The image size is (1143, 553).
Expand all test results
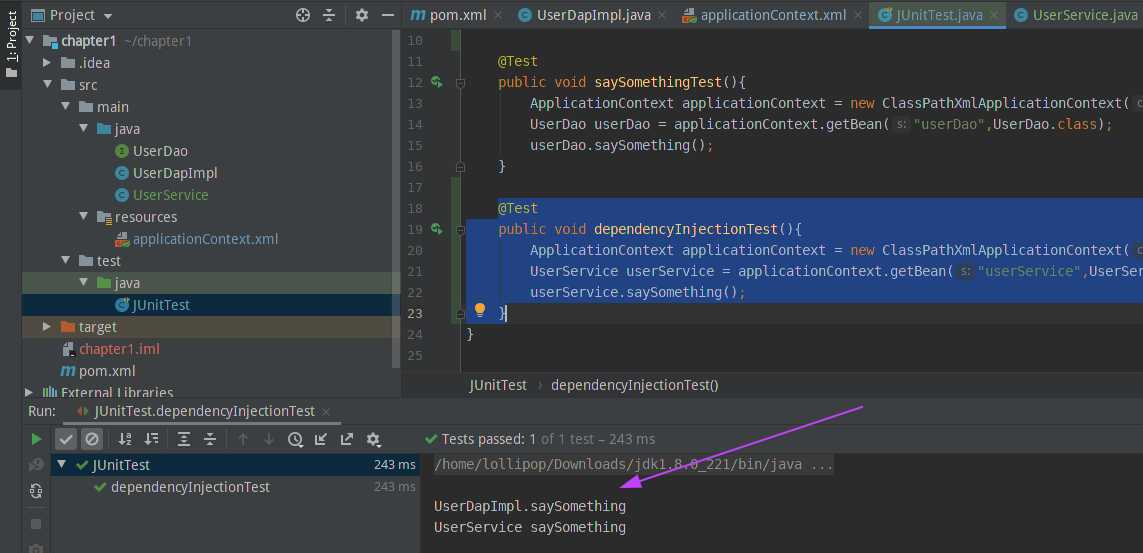click(x=184, y=439)
